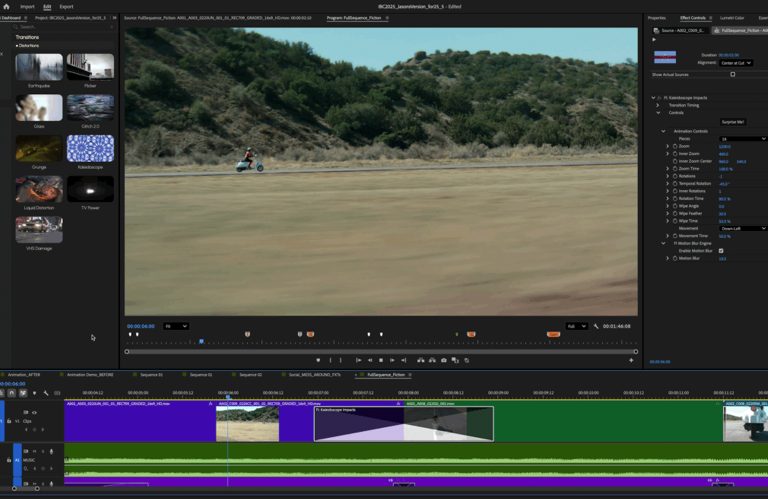Open the Alignment dropdown (Center at Cut)

pyautogui.click(x=736, y=63)
